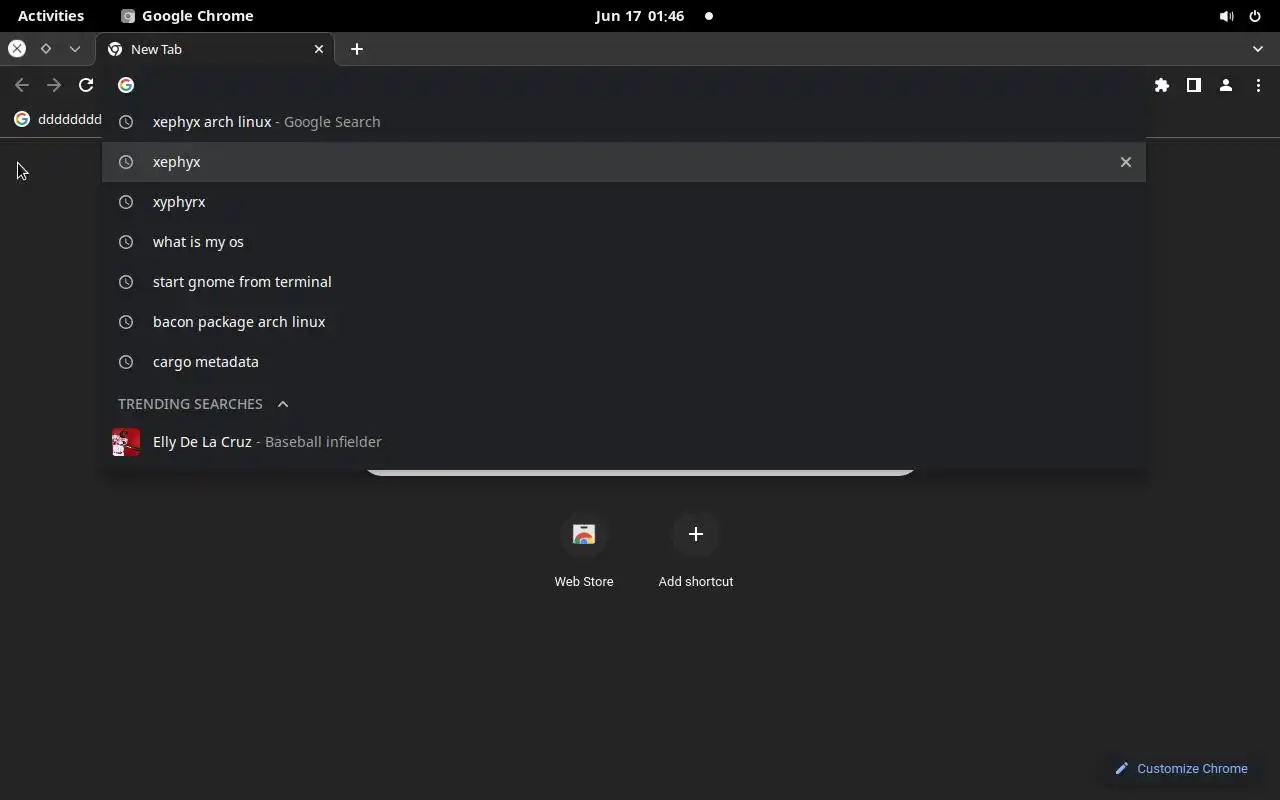Open the clock showing Jun 17 01:46

click(640, 16)
